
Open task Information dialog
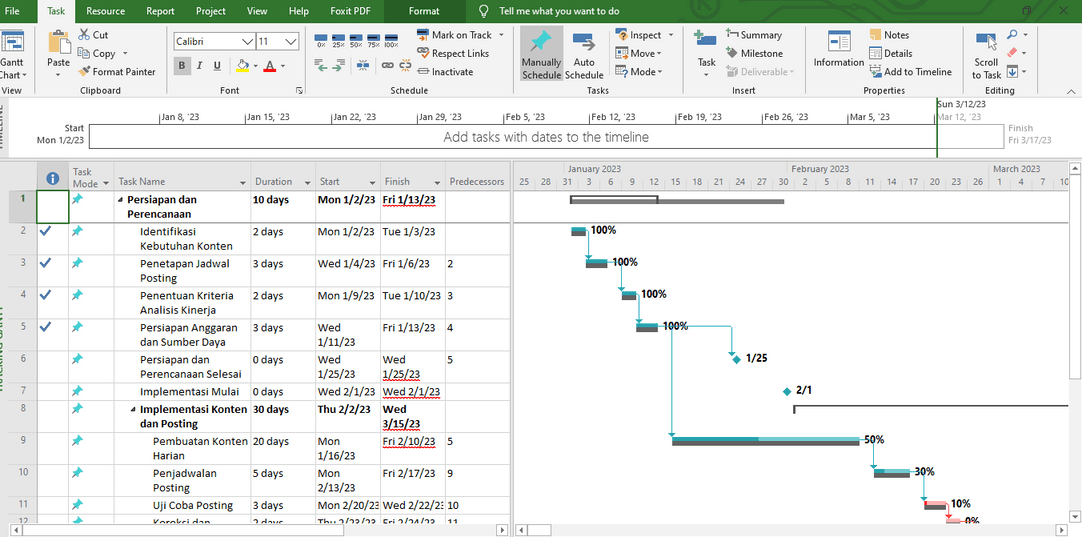pyautogui.click(x=838, y=50)
